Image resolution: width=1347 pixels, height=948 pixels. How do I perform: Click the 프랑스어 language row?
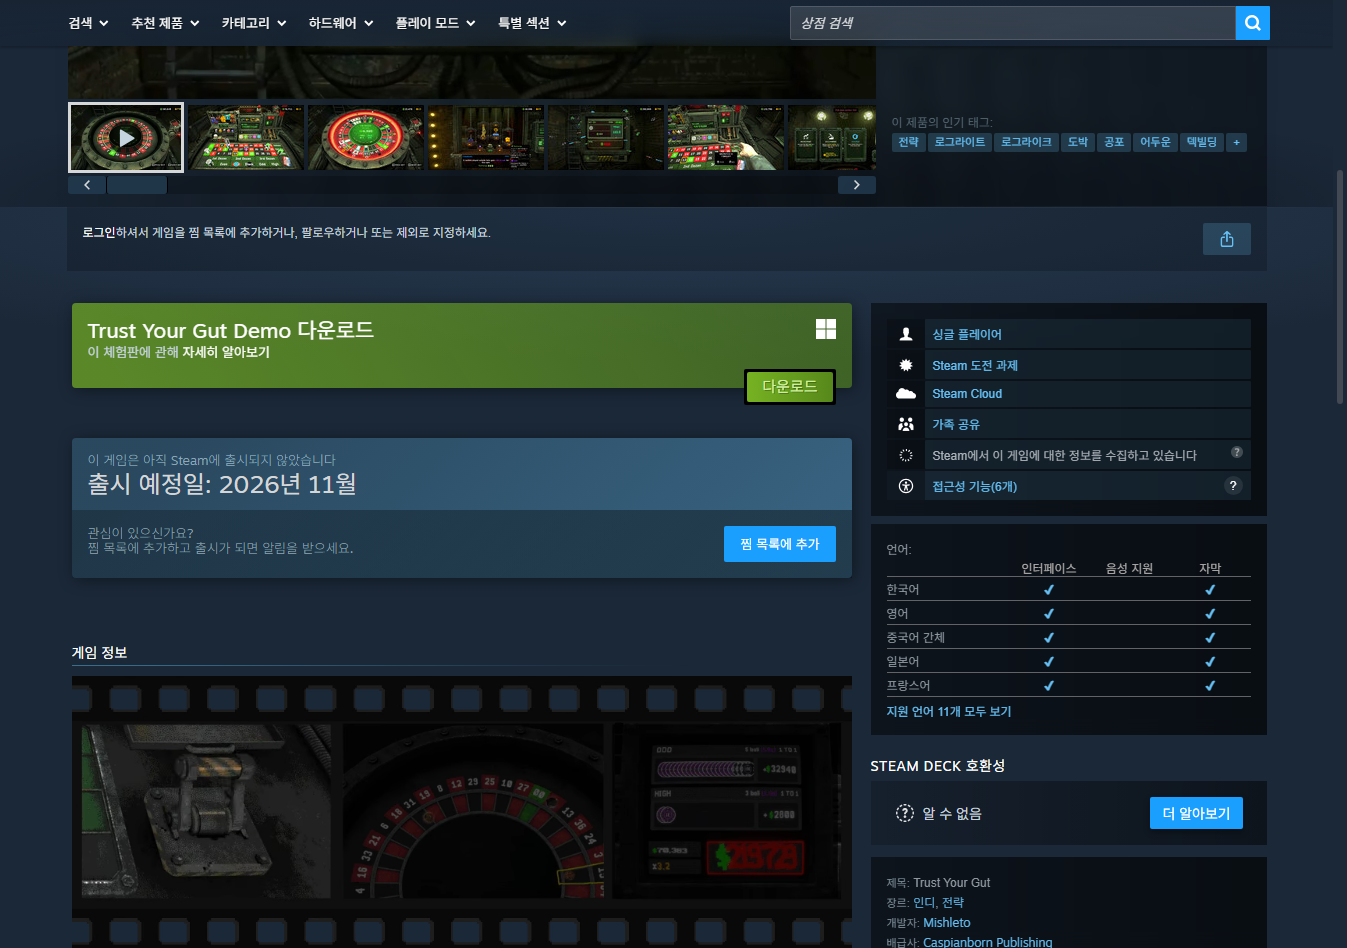[1068, 686]
